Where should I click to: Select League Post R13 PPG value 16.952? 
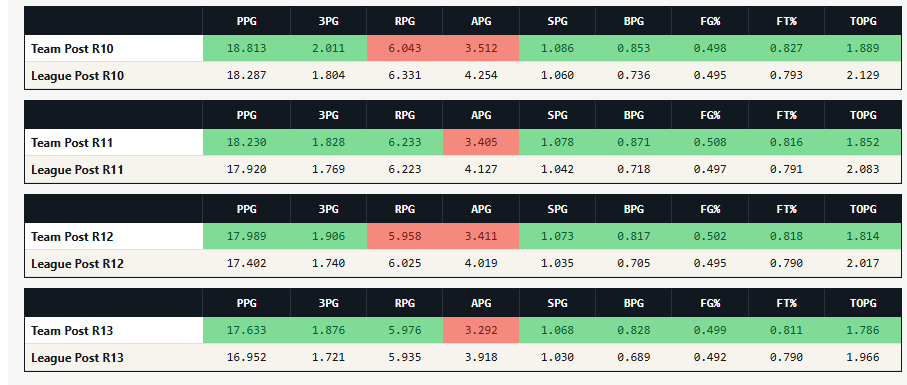click(x=247, y=358)
